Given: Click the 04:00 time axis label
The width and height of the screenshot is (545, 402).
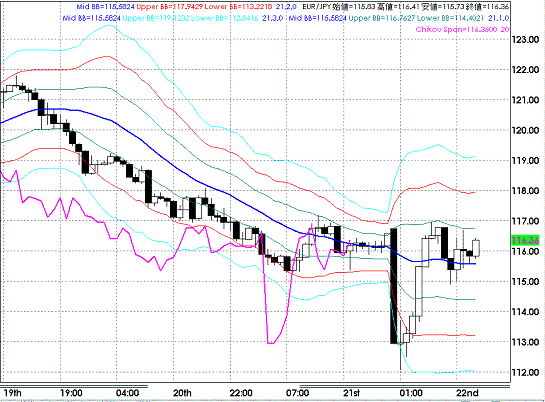Looking at the screenshot, I should tap(128, 393).
